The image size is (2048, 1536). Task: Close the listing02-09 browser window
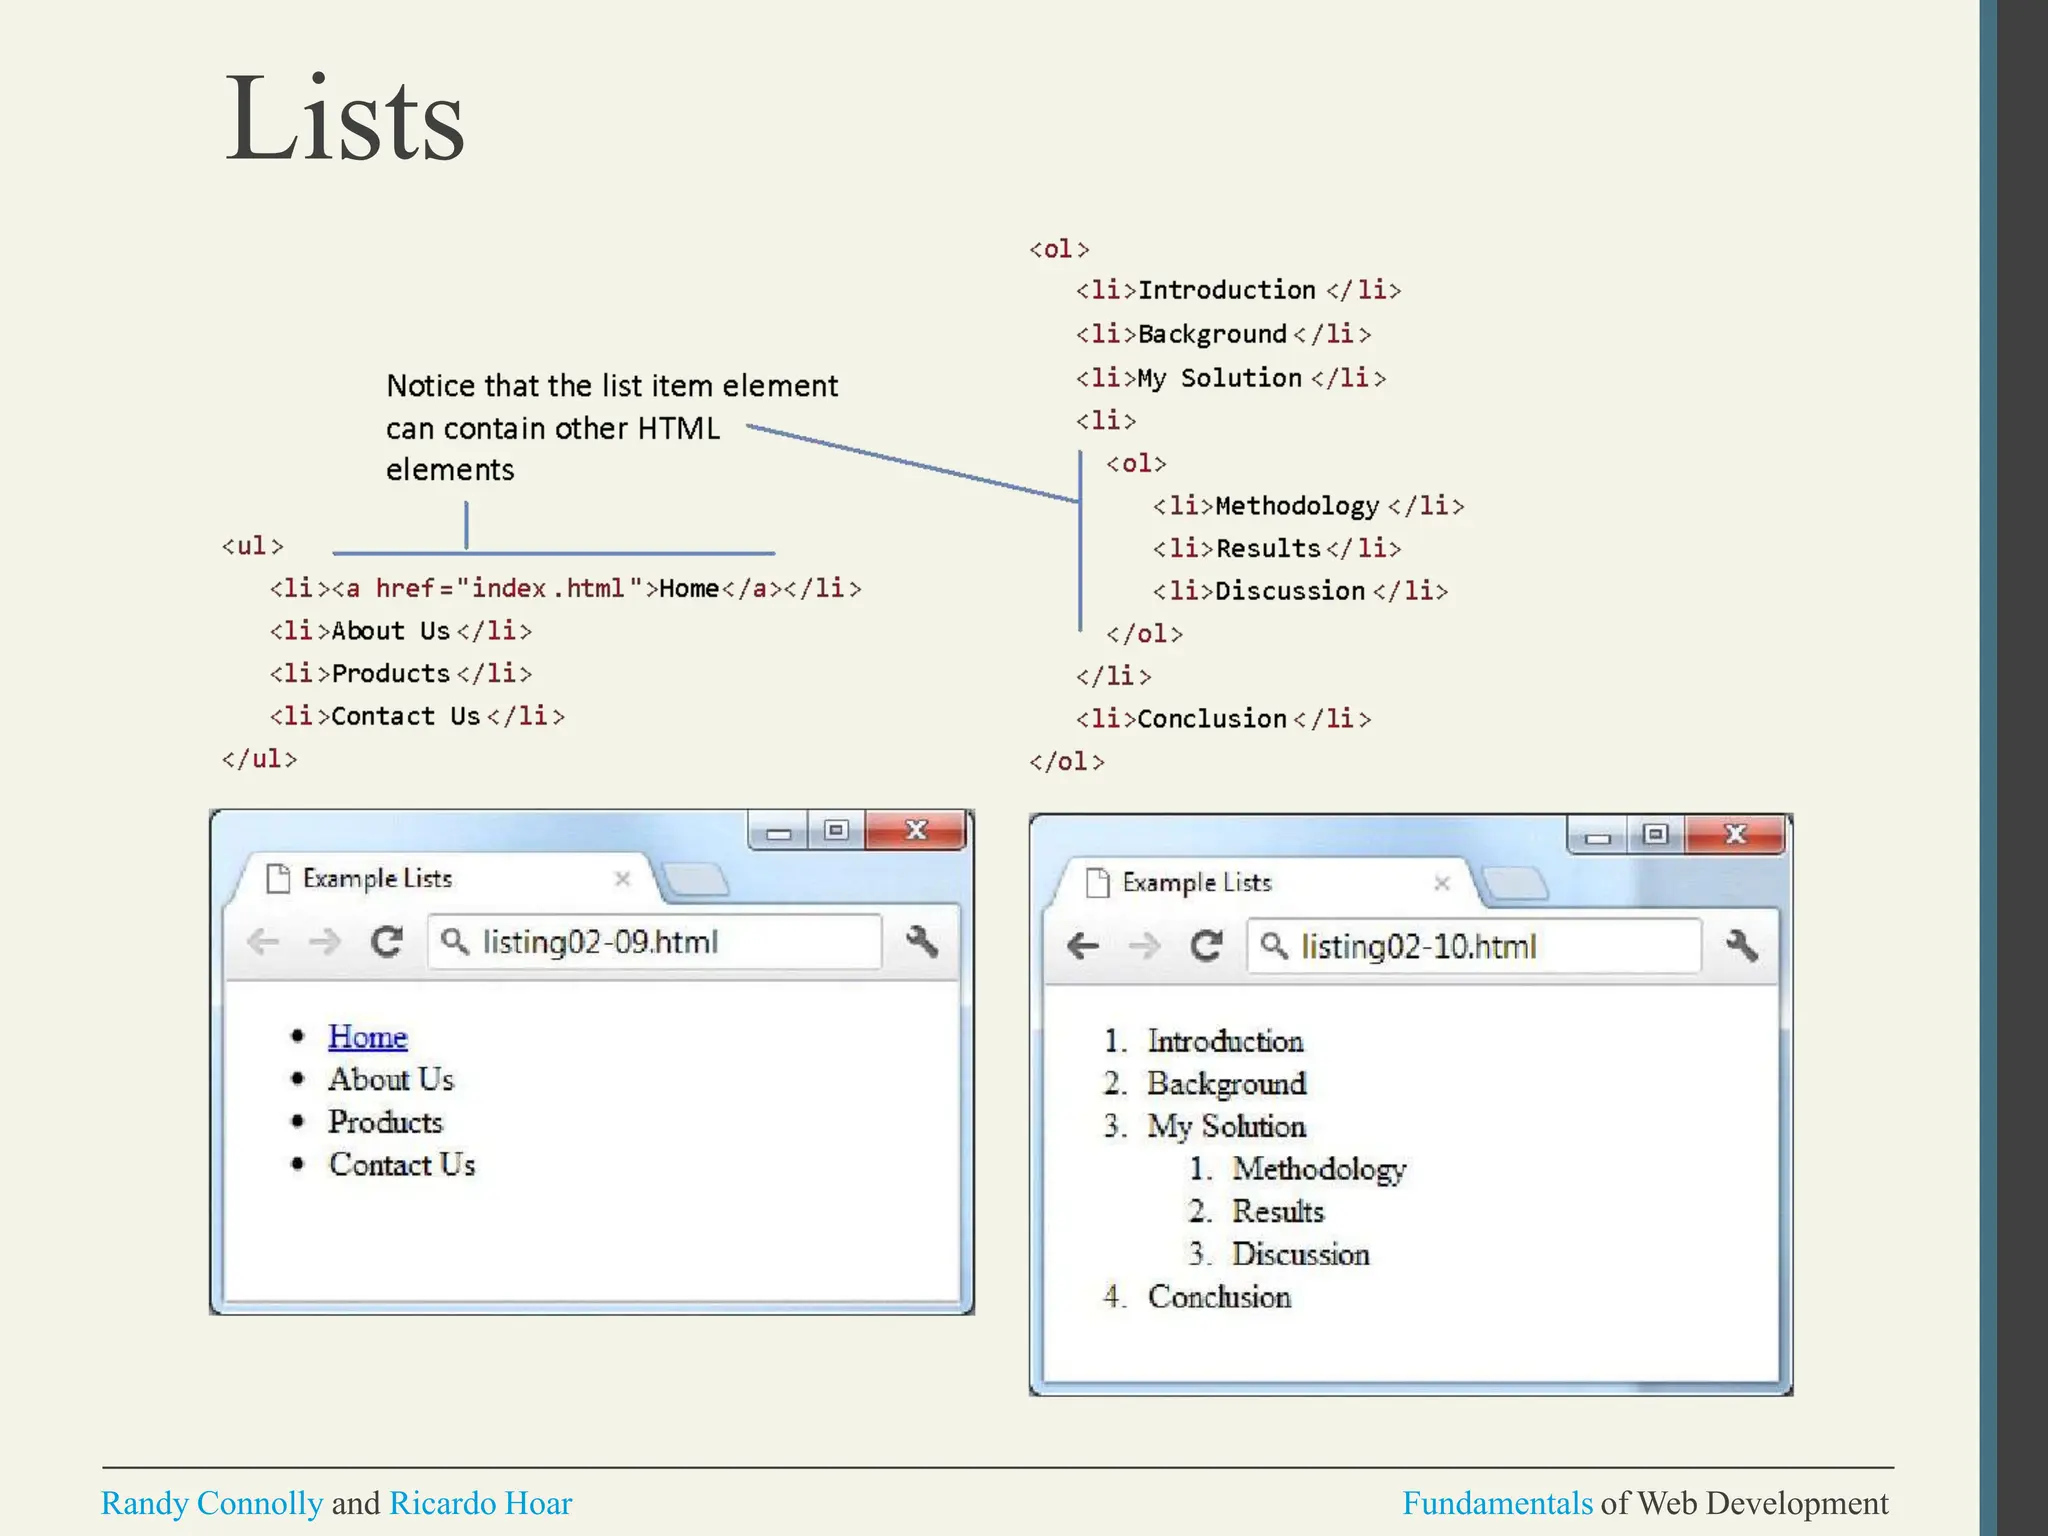pyautogui.click(x=916, y=831)
